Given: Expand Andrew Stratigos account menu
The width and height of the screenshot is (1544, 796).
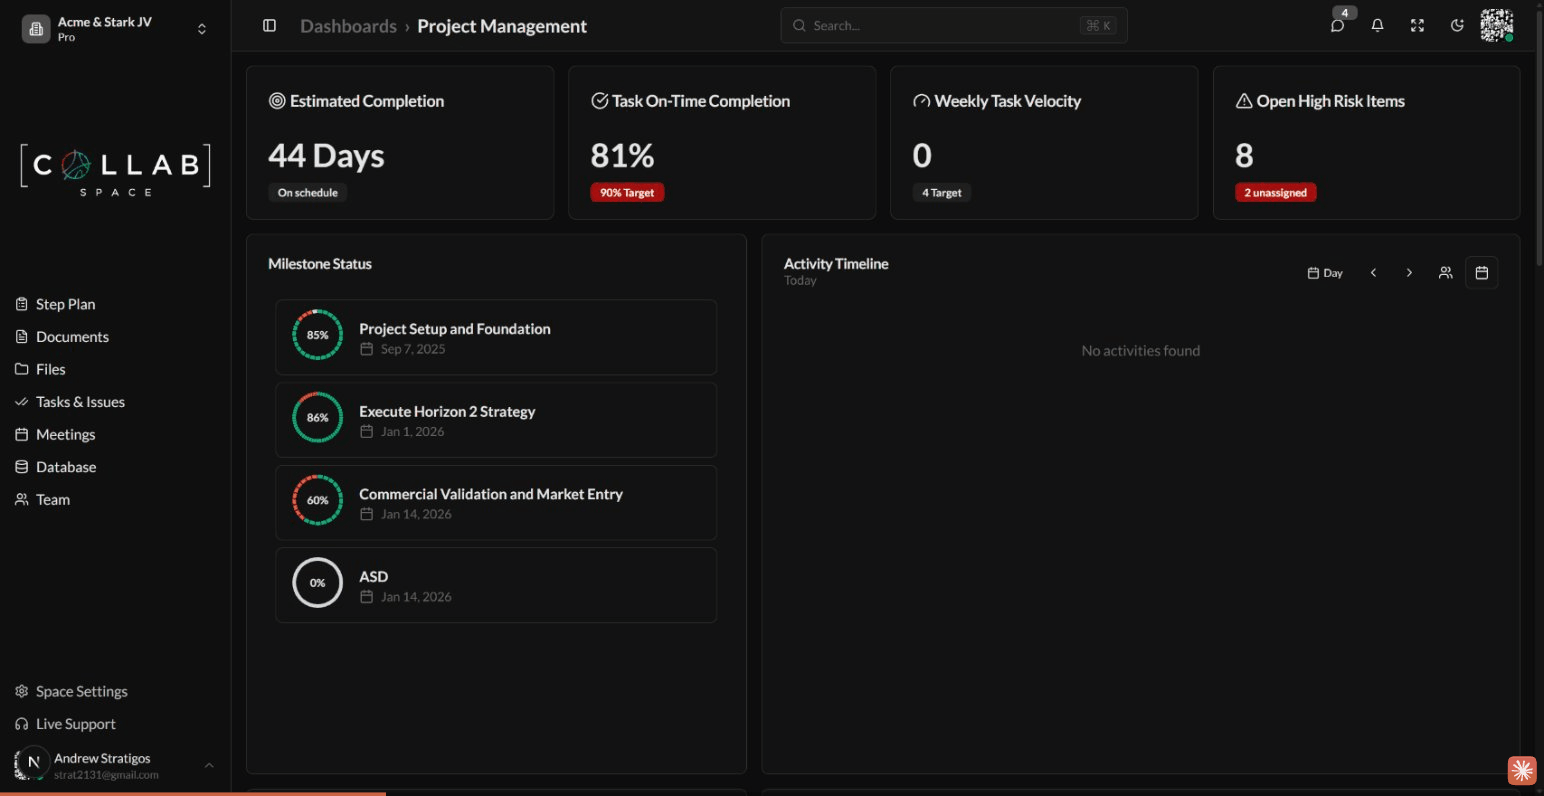Looking at the screenshot, I should (209, 765).
